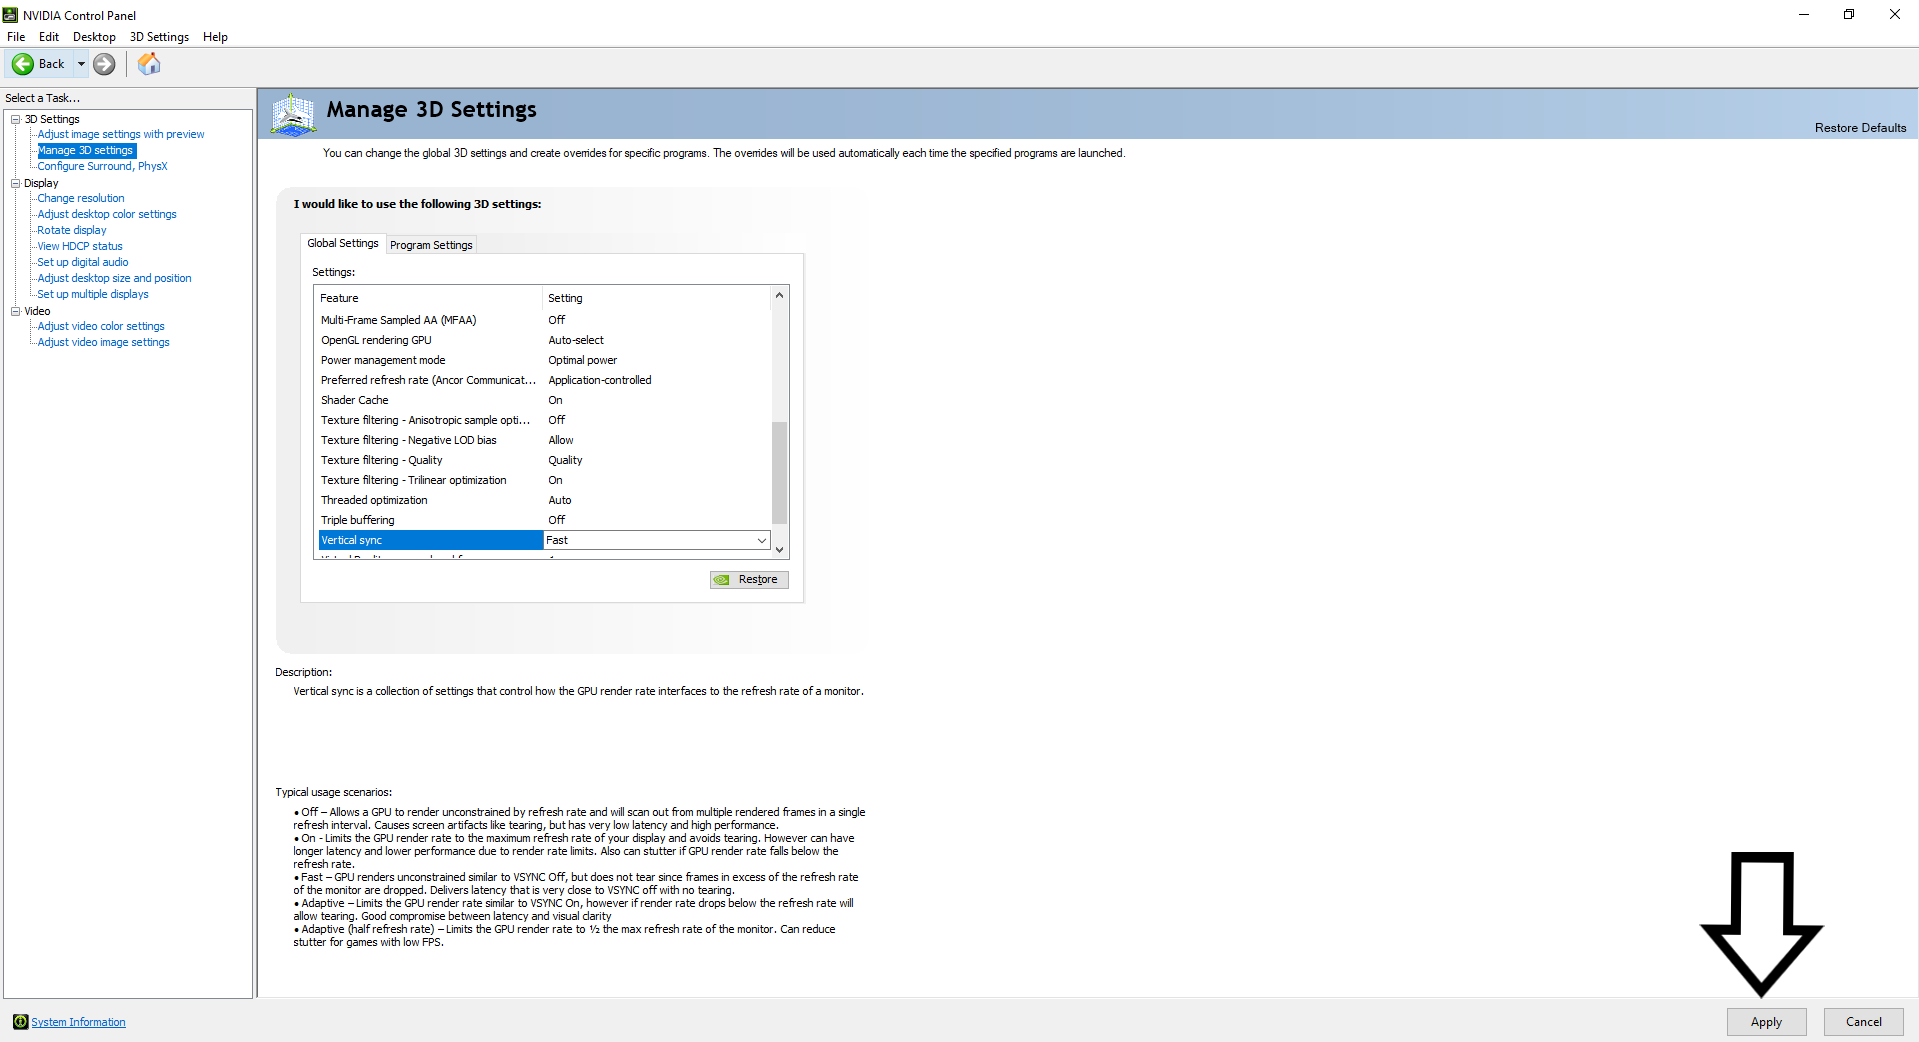Click the Apply button

pyautogui.click(x=1766, y=1022)
